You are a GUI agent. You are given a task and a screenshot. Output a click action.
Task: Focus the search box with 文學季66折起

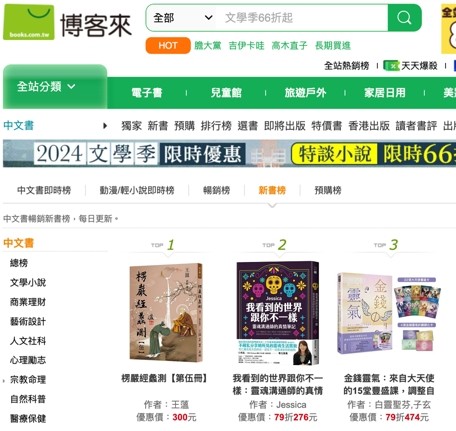pyautogui.click(x=303, y=18)
